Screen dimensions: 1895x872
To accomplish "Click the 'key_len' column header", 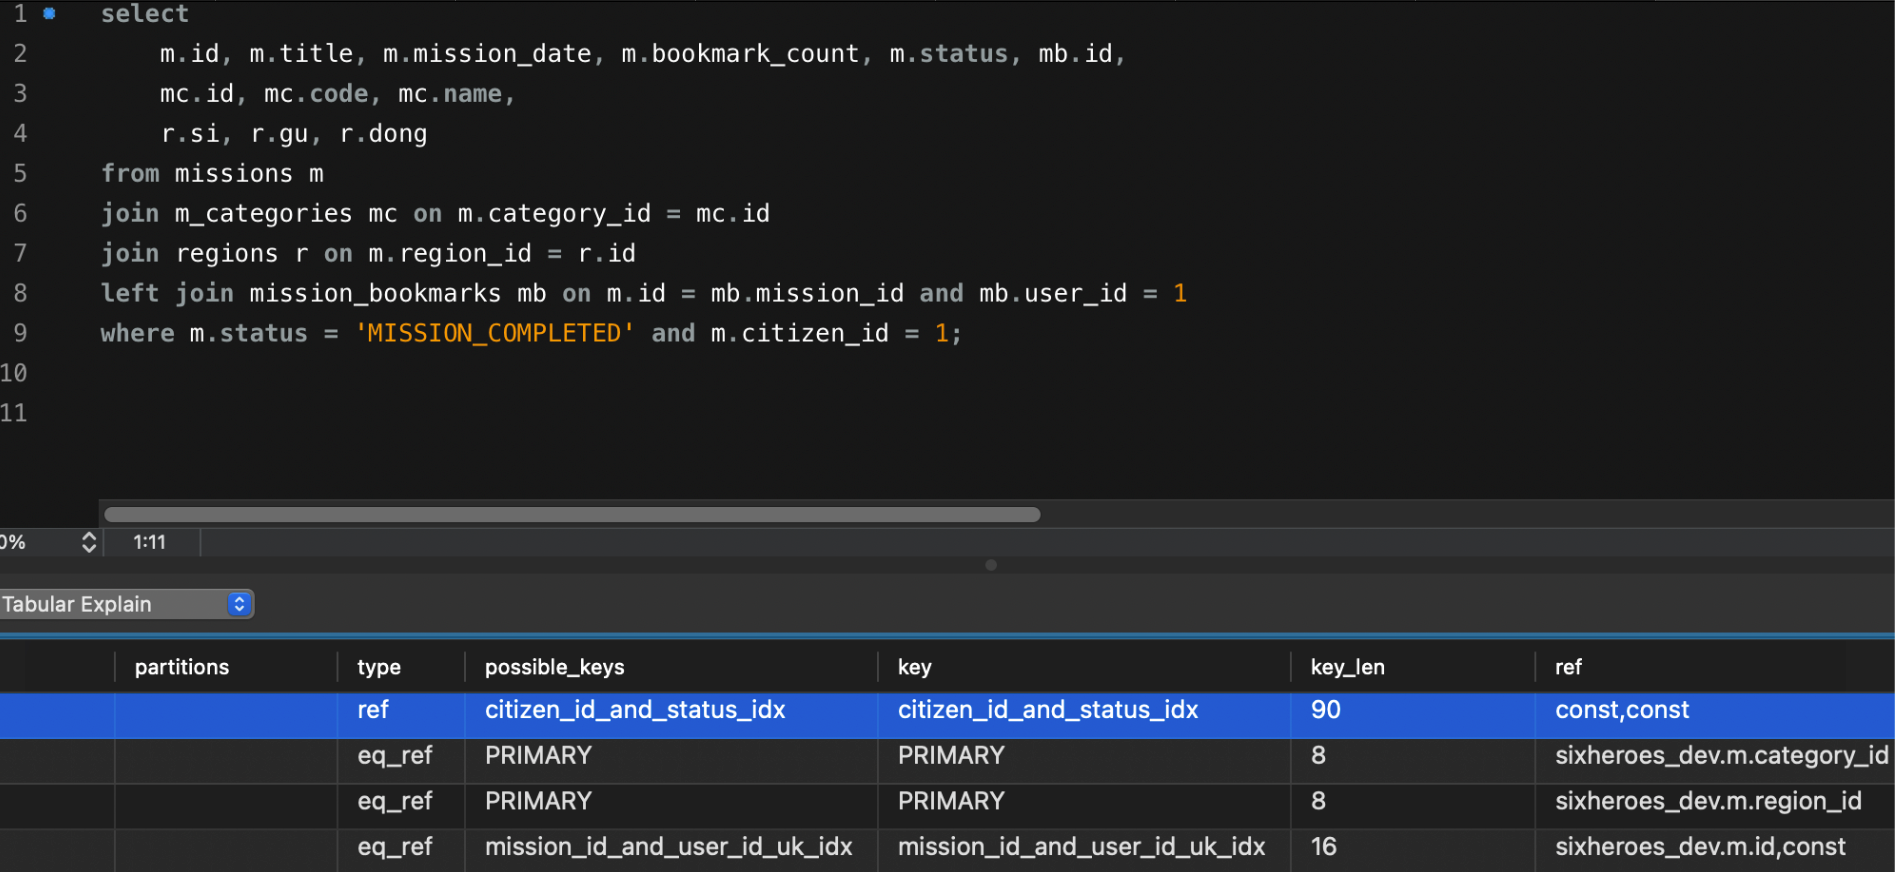I will [1348, 667].
